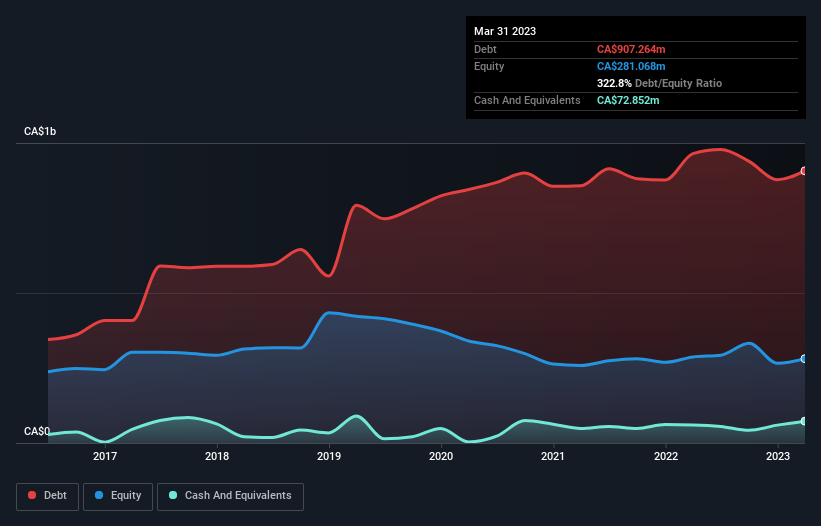Screen dimensions: 821x526
Task: Select the blue Equity endpoint marker
Action: 804,359
